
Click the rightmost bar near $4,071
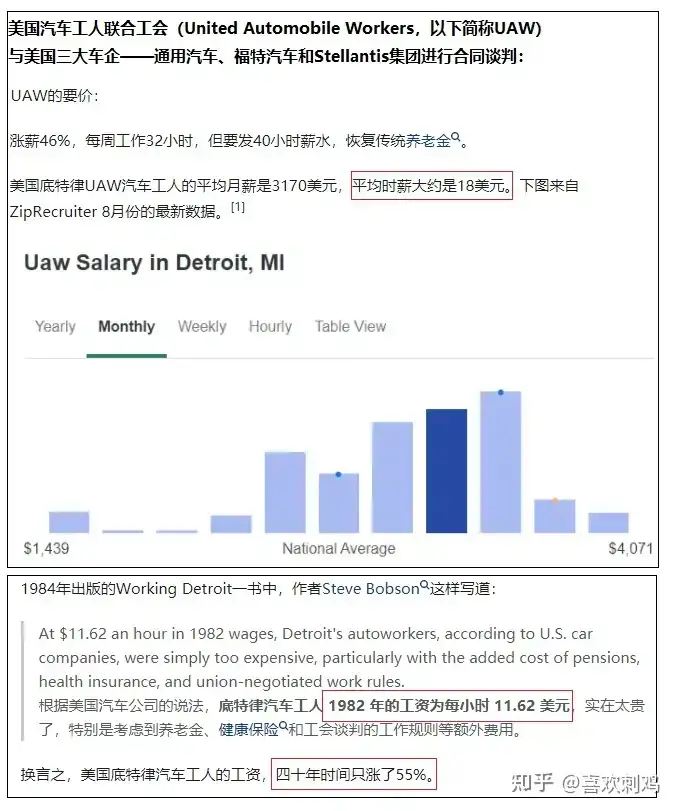click(x=609, y=523)
